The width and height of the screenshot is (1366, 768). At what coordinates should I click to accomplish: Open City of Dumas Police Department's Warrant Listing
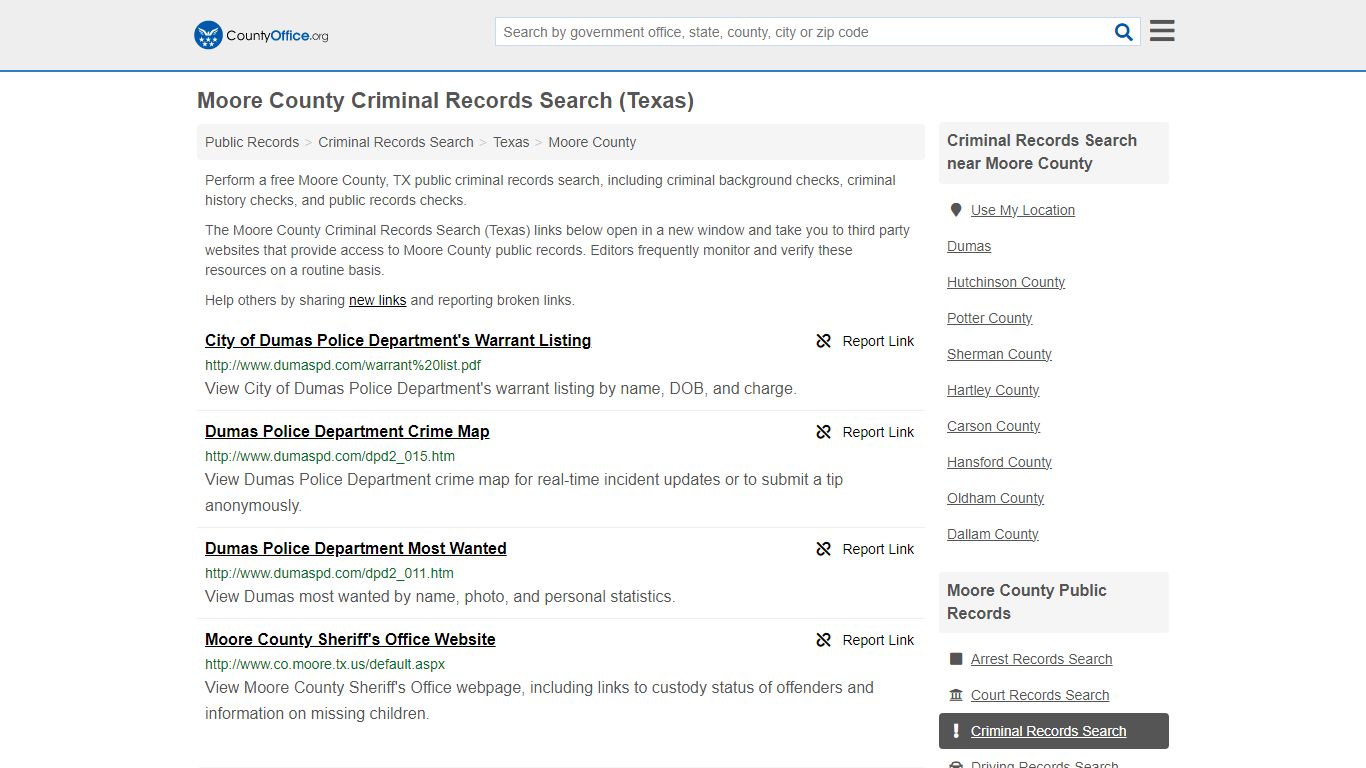(398, 340)
